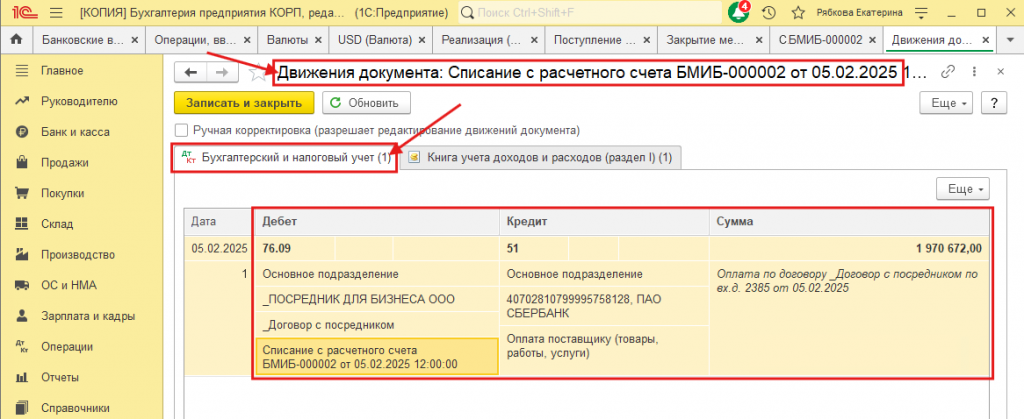Screen dimensions: 1024x419
Task: Switch to Книга учета доходов и расходов tab
Action: [x=543, y=157]
